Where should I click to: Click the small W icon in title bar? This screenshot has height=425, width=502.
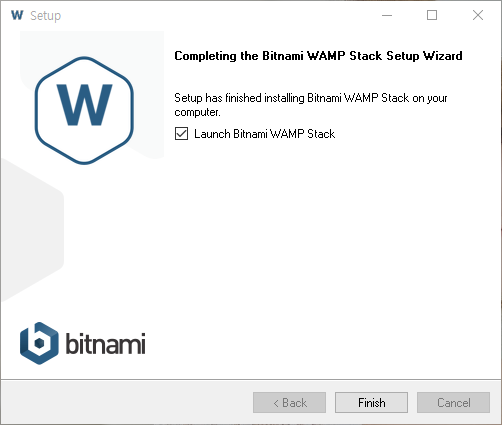pos(17,15)
